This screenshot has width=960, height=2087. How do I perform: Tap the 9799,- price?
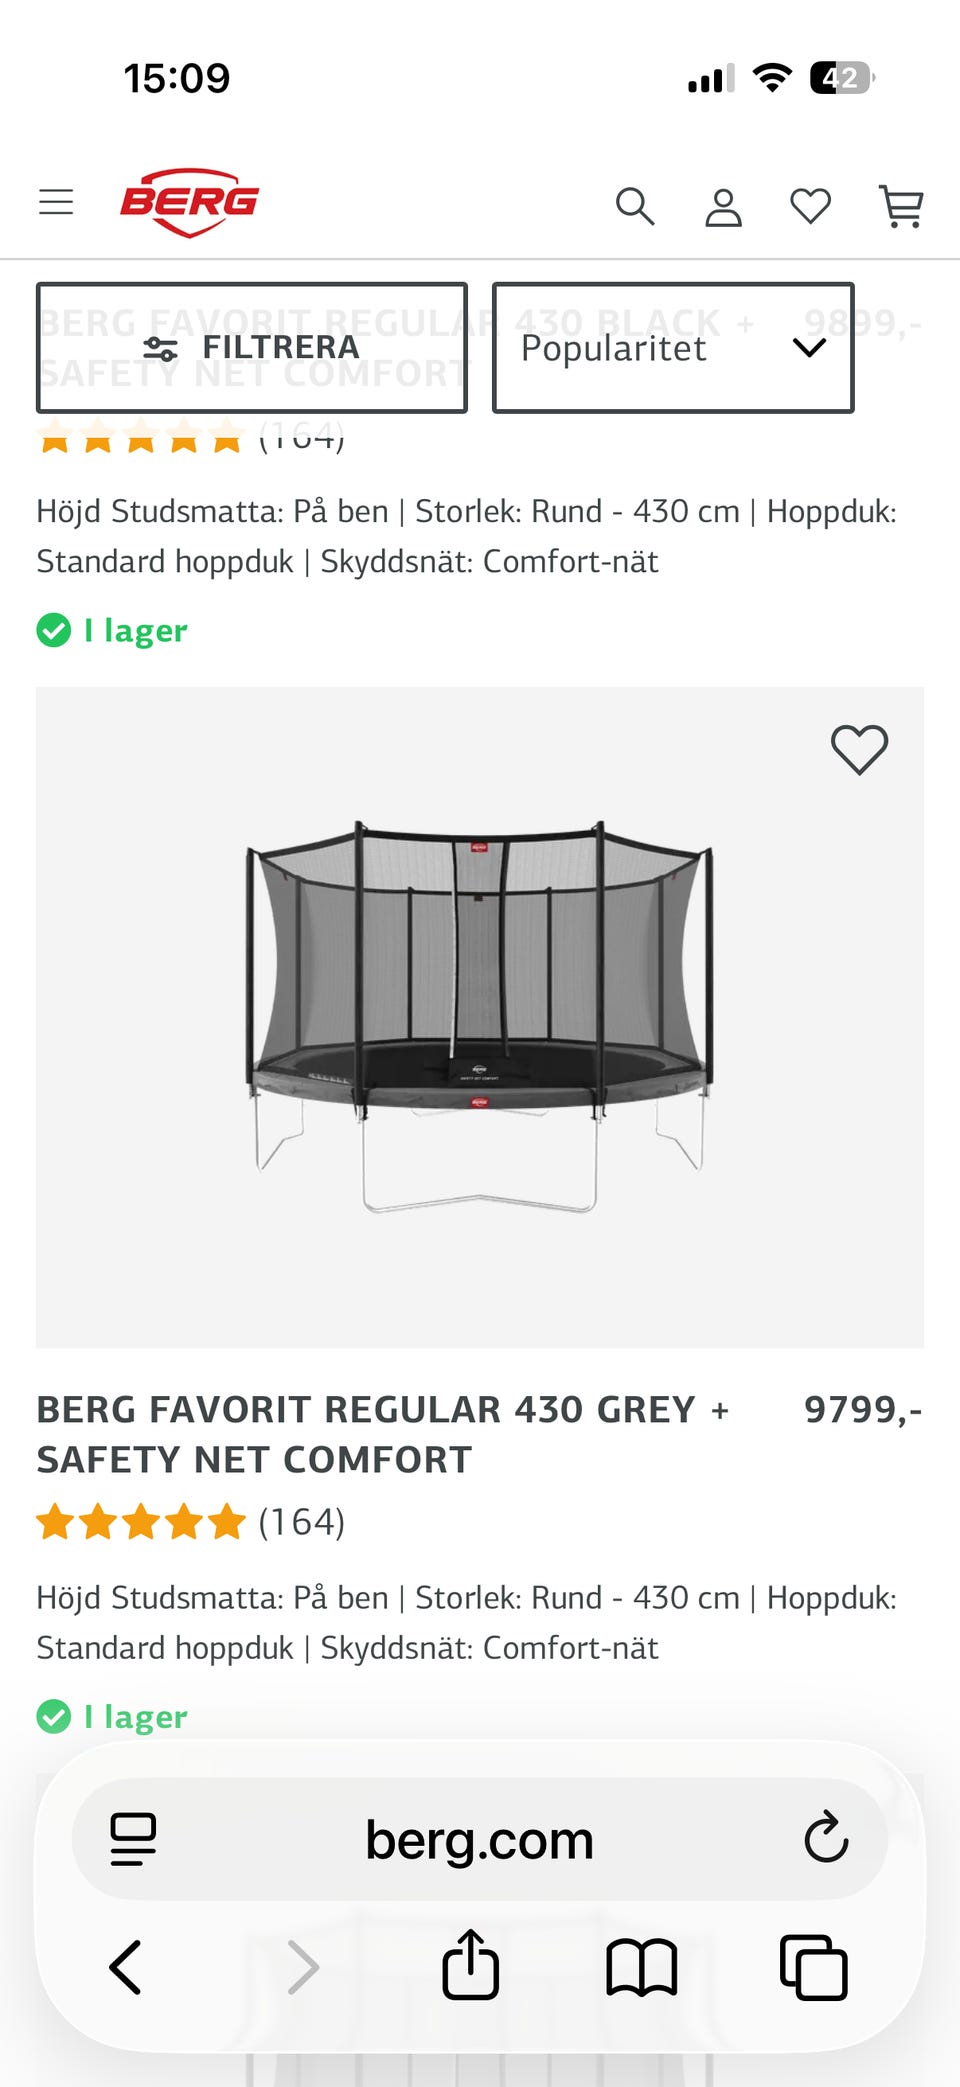click(862, 1410)
